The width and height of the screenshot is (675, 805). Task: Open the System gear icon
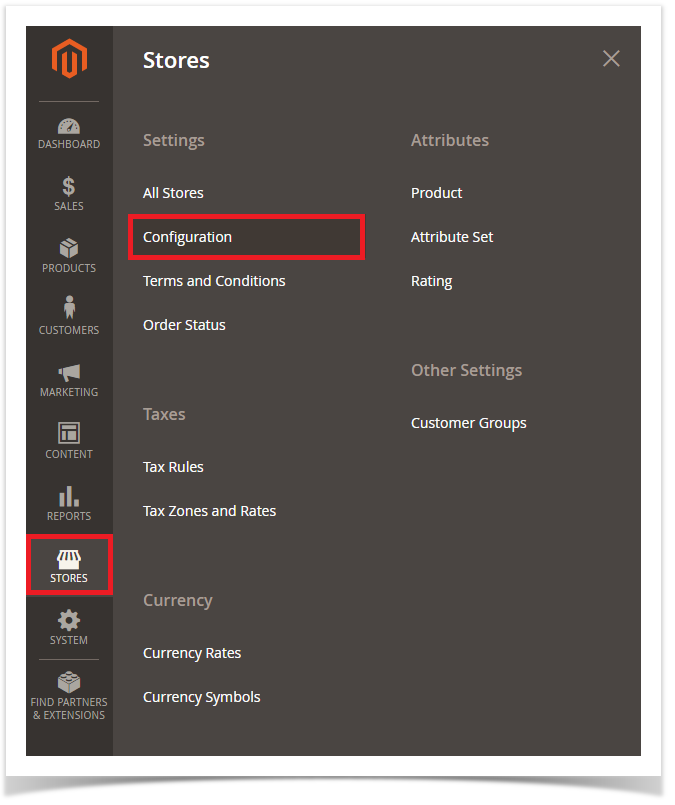69,620
